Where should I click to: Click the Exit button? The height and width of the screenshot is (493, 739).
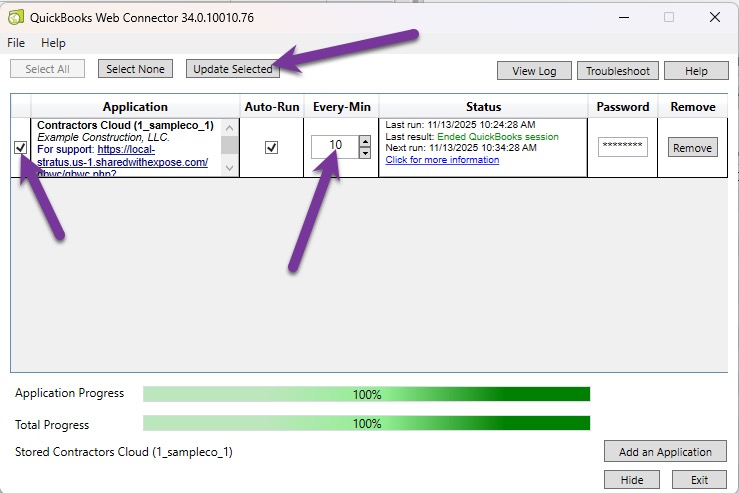[699, 480]
